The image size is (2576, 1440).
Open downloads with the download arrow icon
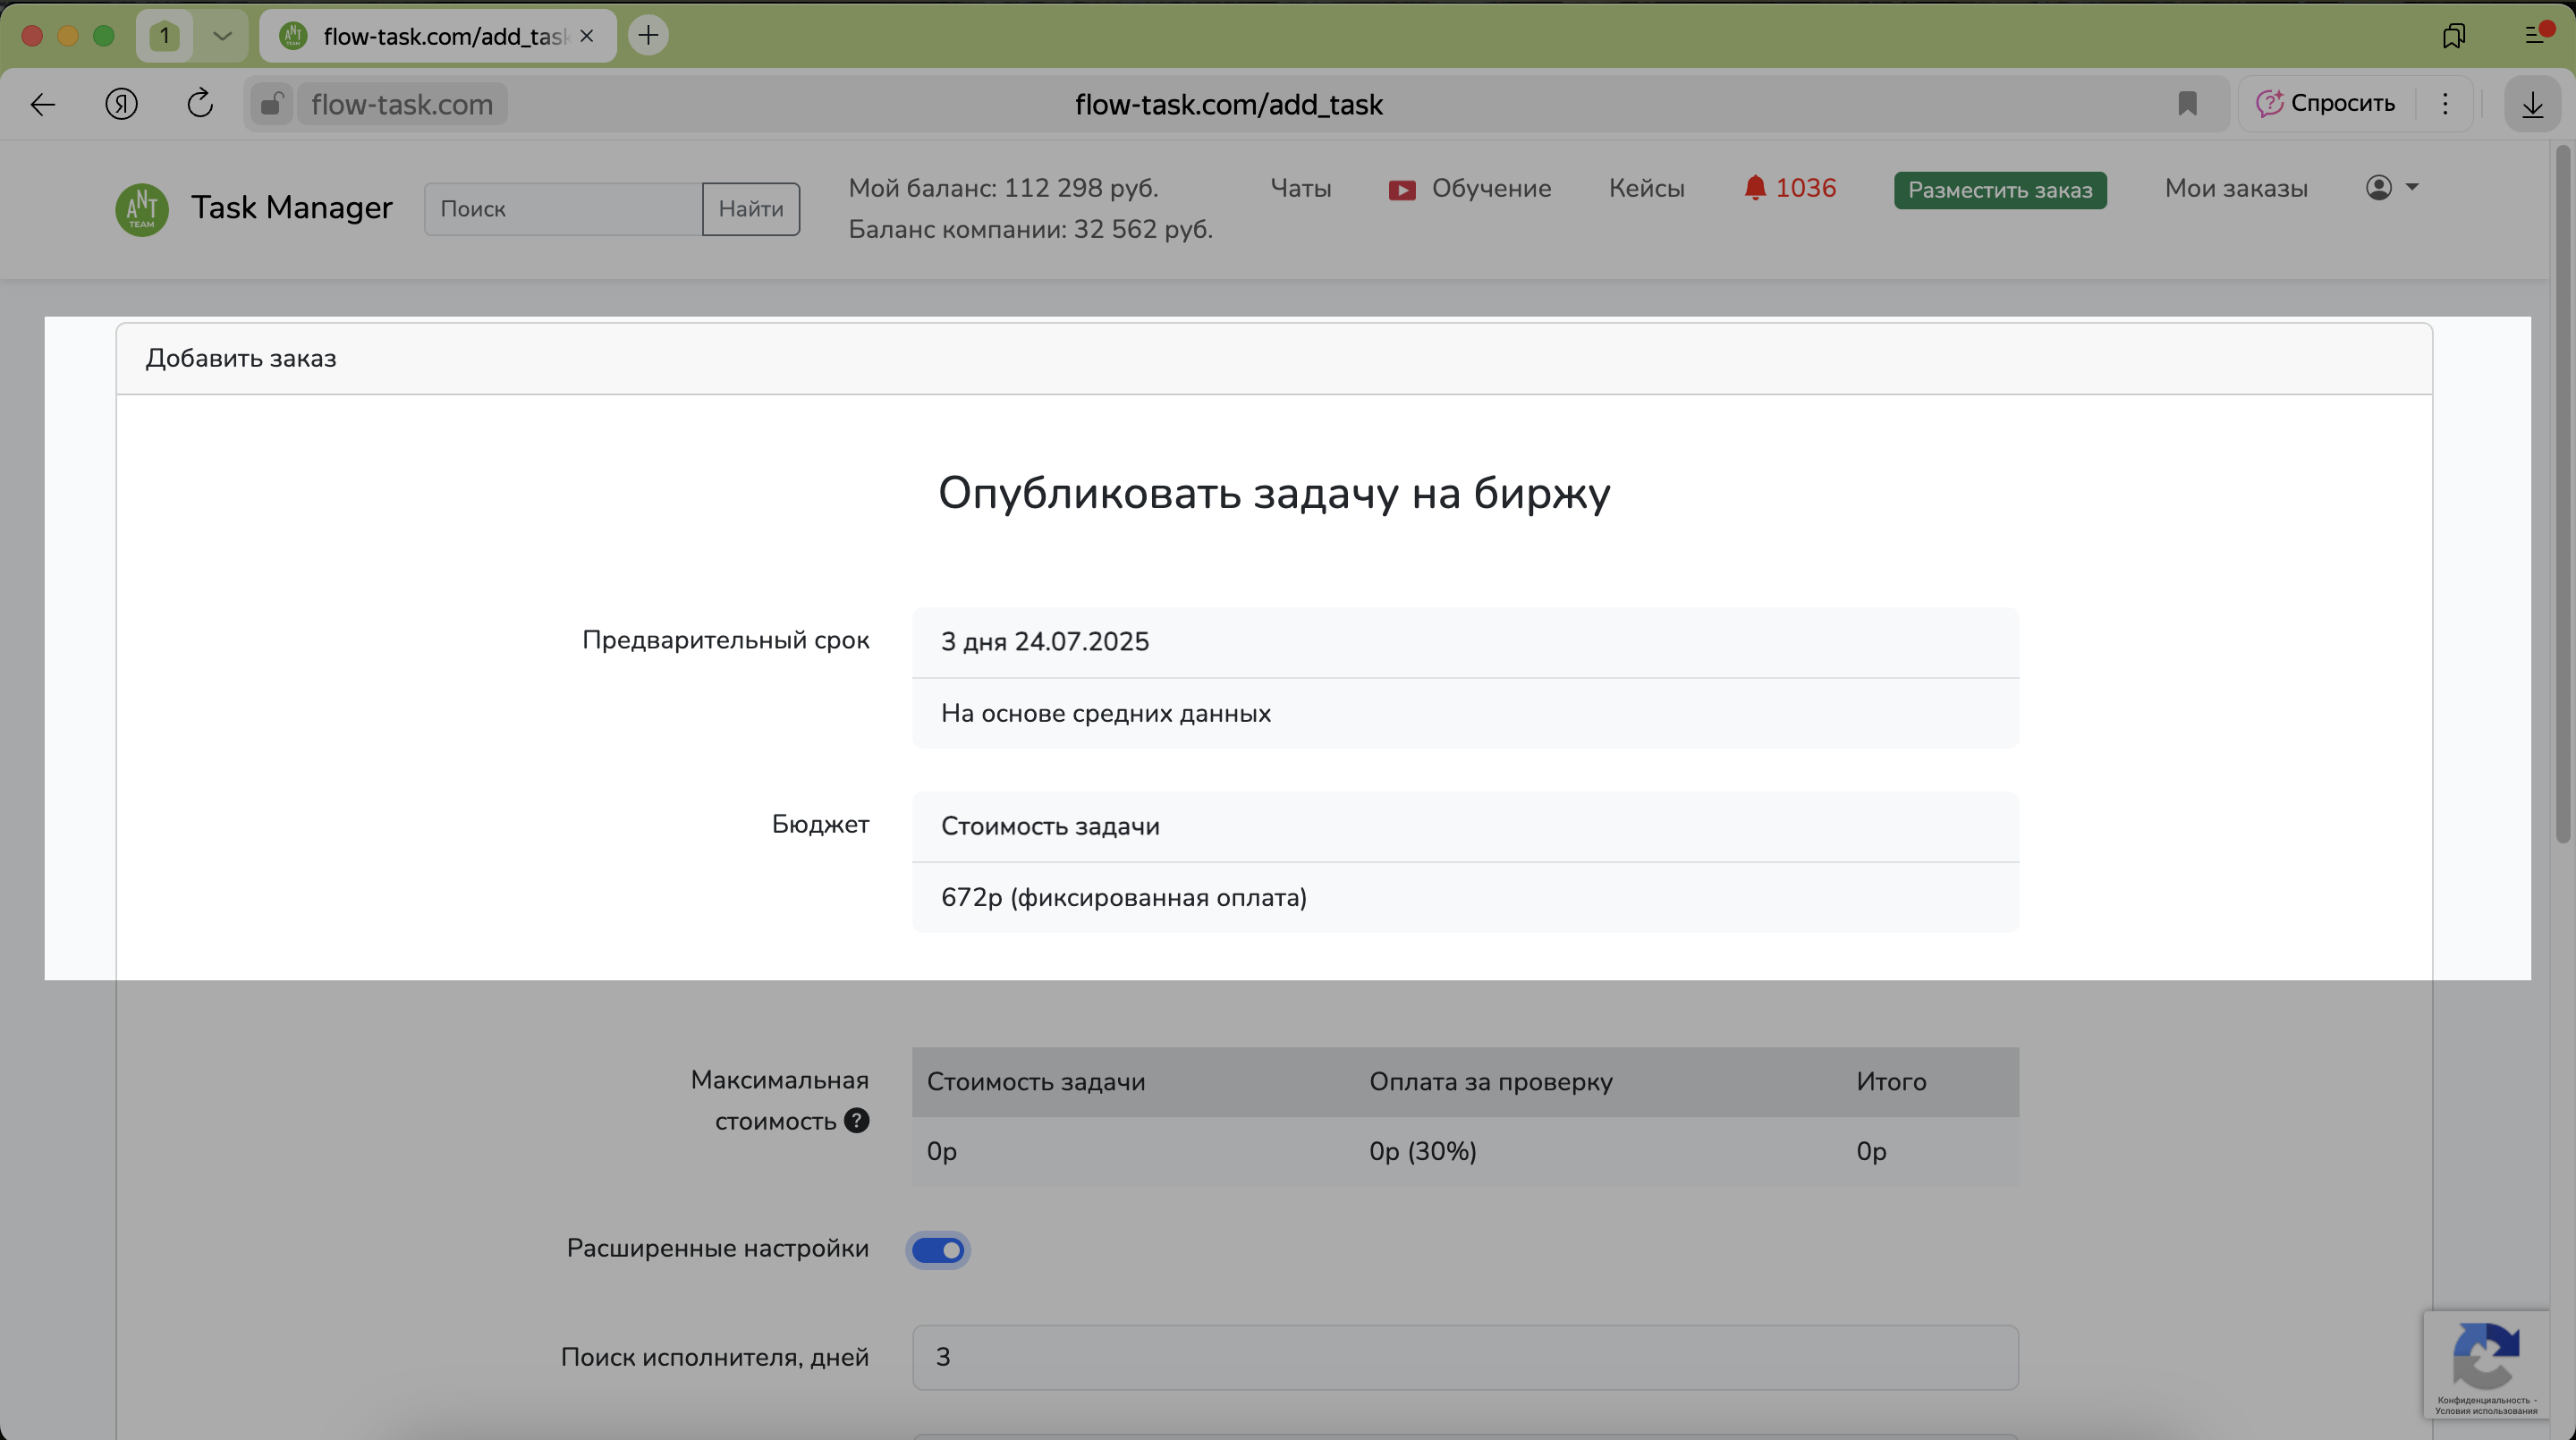click(2532, 104)
